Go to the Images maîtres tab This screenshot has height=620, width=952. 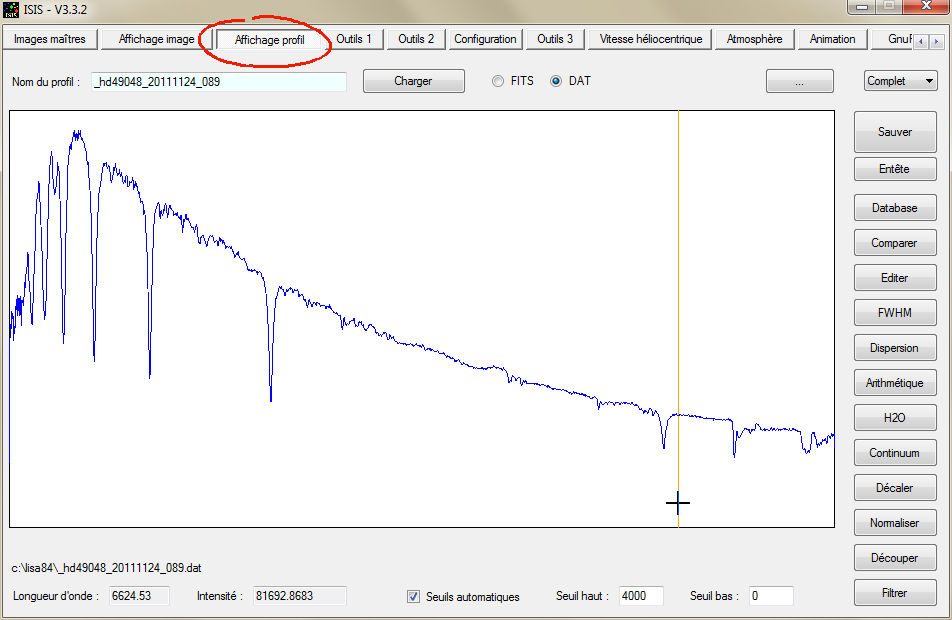point(50,39)
